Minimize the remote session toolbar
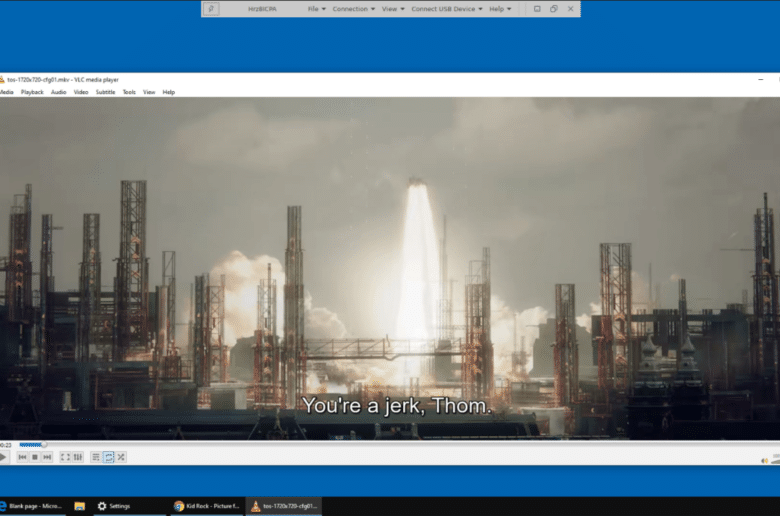Viewport: 780px width, 516px height. 537,9
